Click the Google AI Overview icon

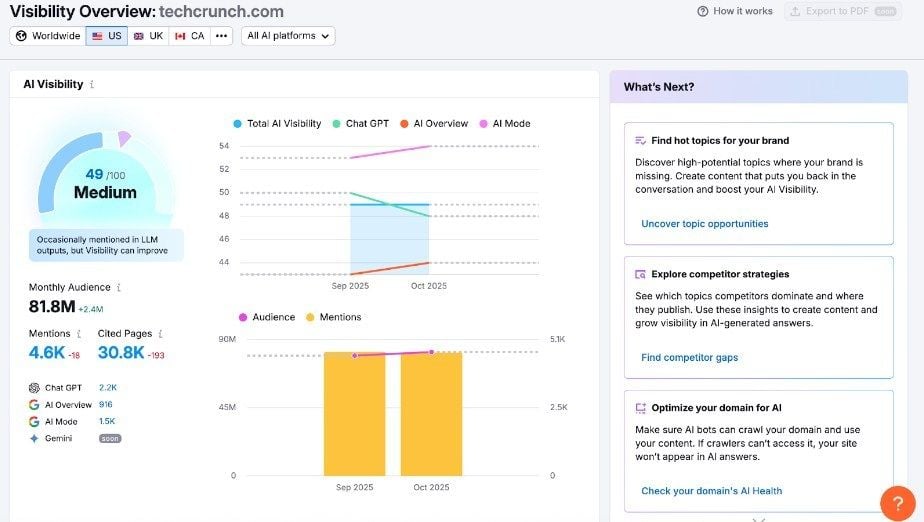pyautogui.click(x=34, y=405)
